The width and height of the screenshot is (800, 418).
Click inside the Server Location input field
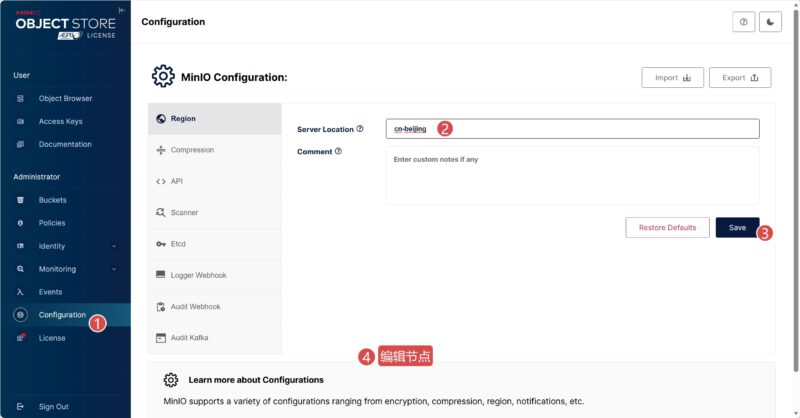tap(572, 129)
